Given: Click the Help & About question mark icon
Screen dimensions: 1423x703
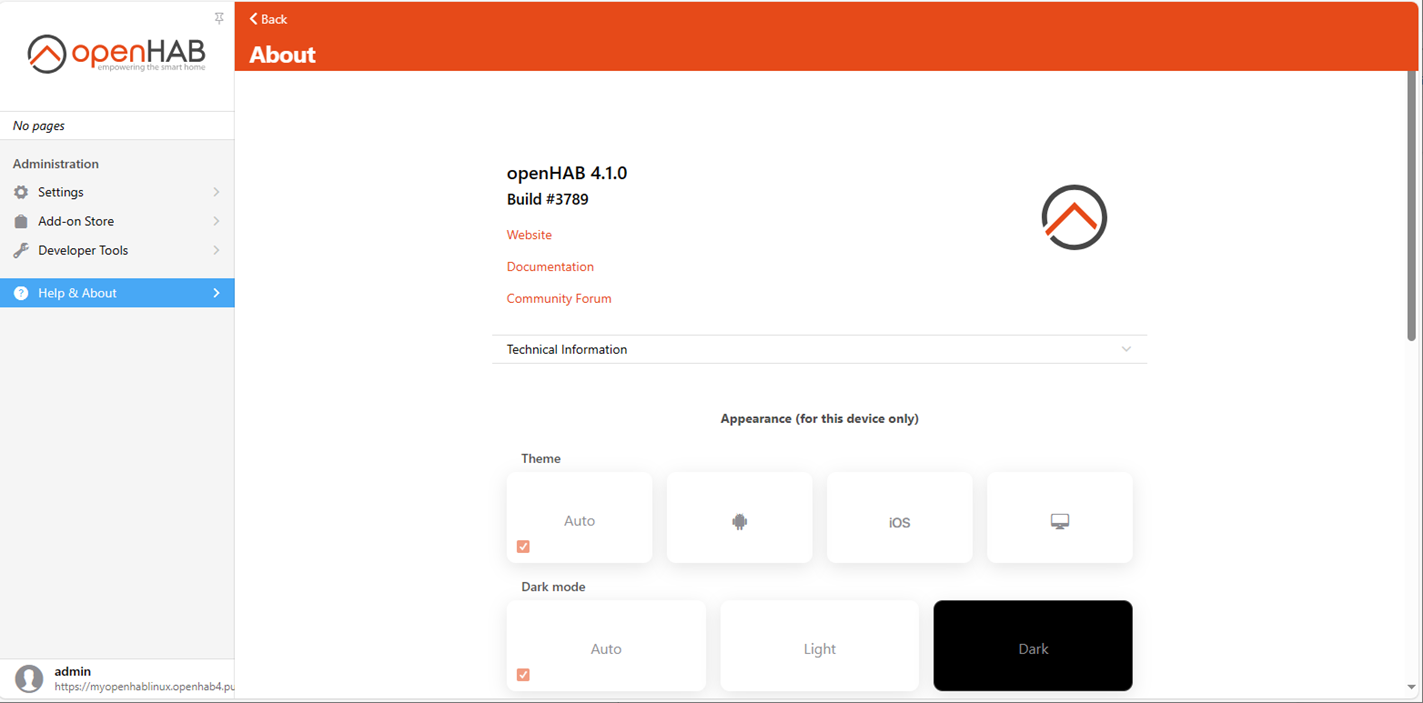Looking at the screenshot, I should pos(21,293).
